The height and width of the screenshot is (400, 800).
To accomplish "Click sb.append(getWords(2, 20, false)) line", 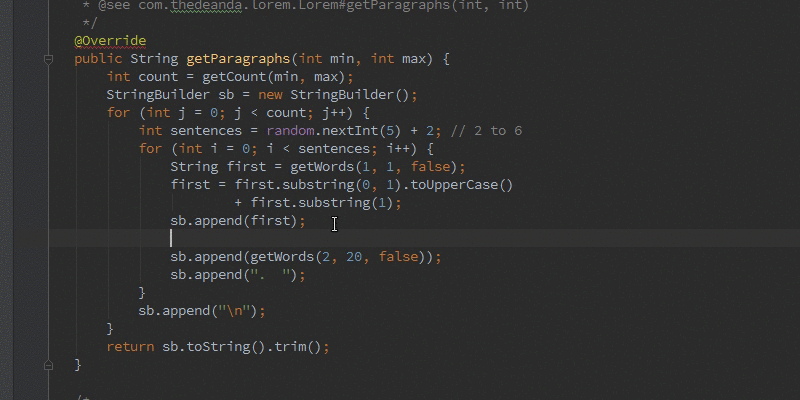I will [x=306, y=257].
